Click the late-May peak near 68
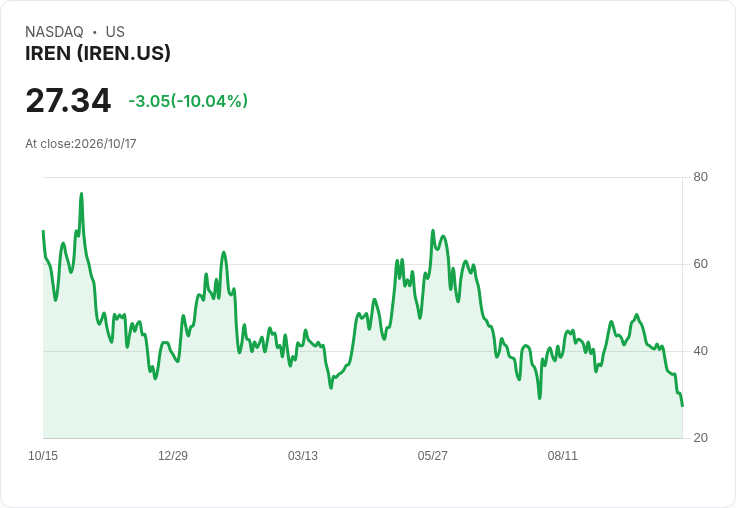The image size is (736, 508). pyautogui.click(x=433, y=231)
